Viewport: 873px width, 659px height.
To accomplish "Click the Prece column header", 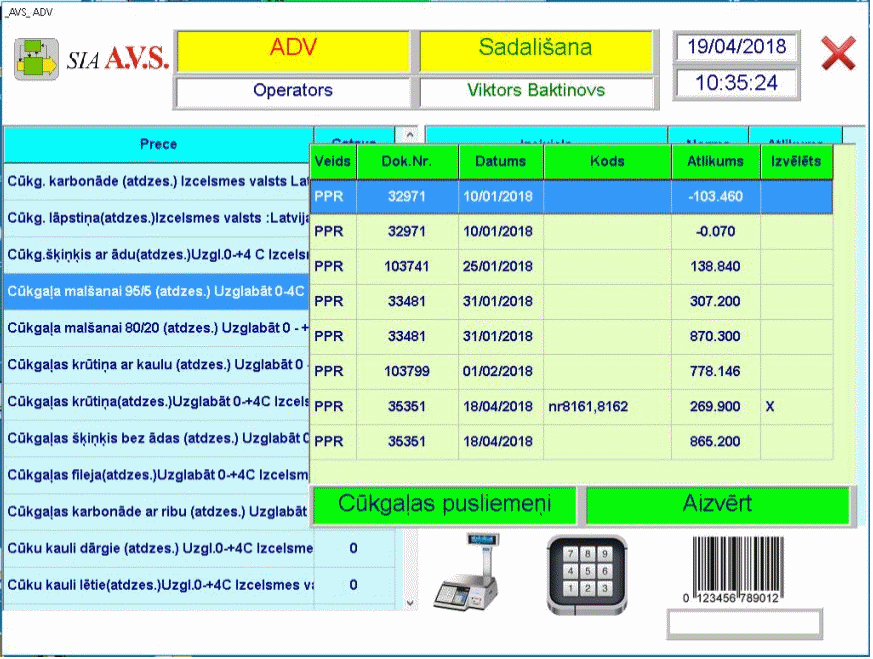I will tap(159, 145).
